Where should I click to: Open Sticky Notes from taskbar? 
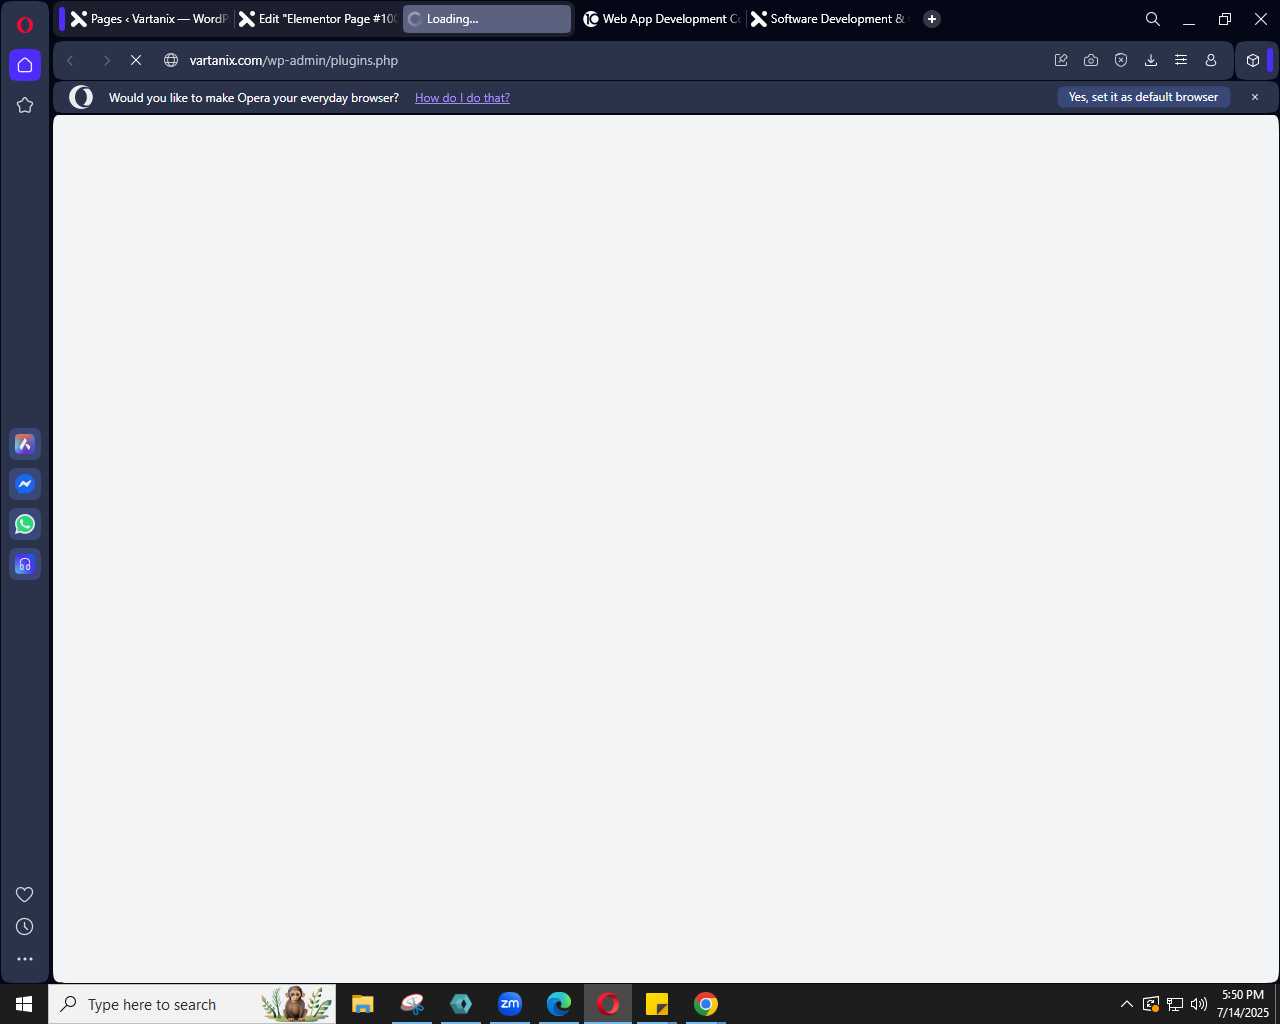click(657, 1004)
